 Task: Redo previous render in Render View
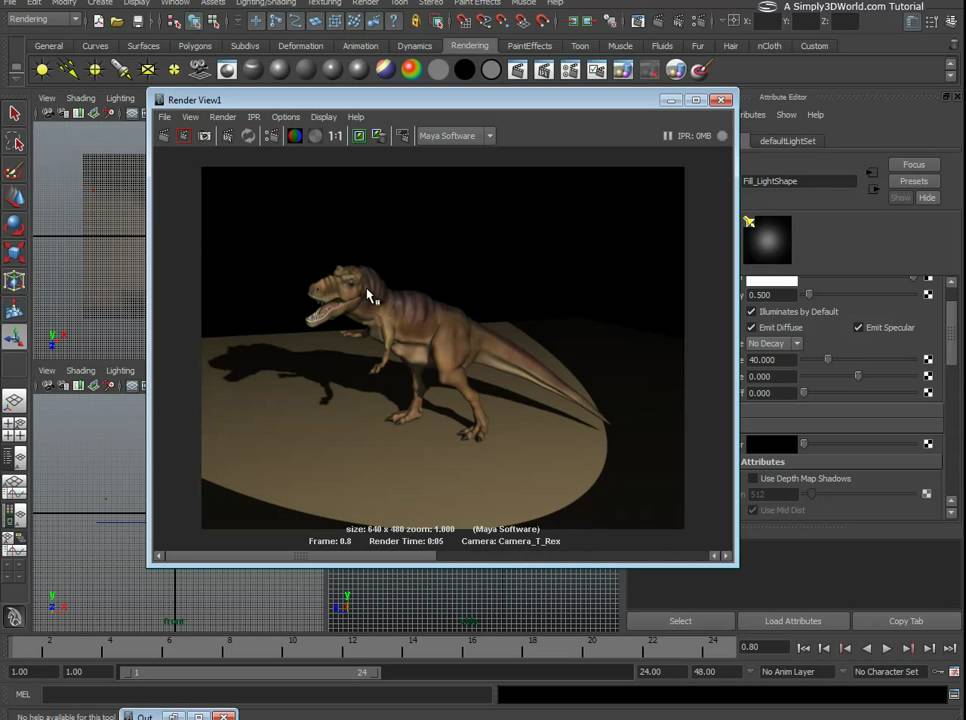164,136
